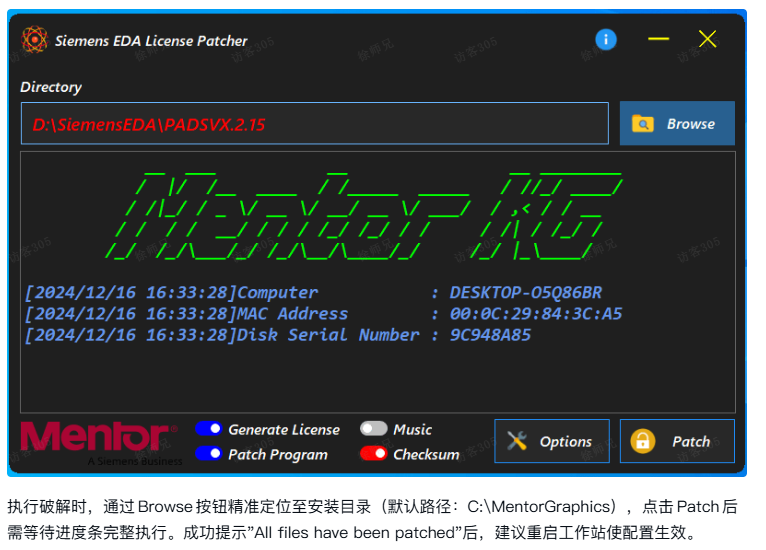Minimize the License Patcher window
Screen dimensions: 766x550
(658, 40)
